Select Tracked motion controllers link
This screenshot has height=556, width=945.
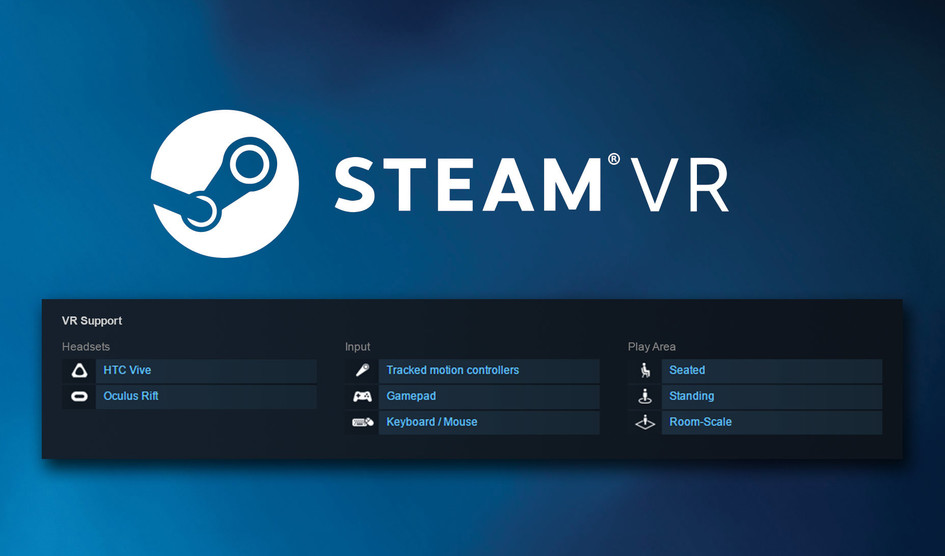(x=489, y=370)
